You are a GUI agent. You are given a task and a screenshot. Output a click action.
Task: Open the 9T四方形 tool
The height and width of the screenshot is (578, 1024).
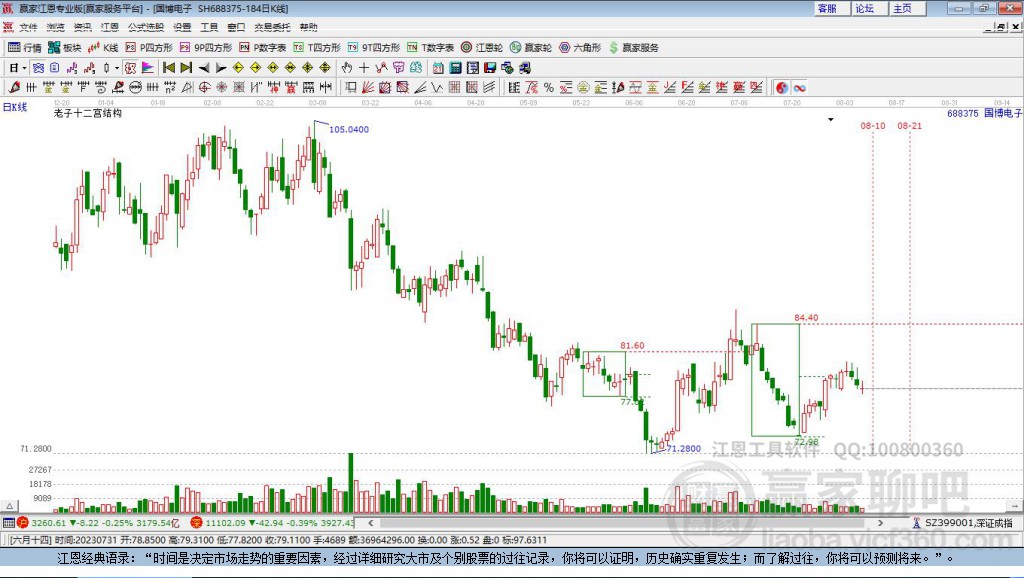pyautogui.click(x=374, y=48)
